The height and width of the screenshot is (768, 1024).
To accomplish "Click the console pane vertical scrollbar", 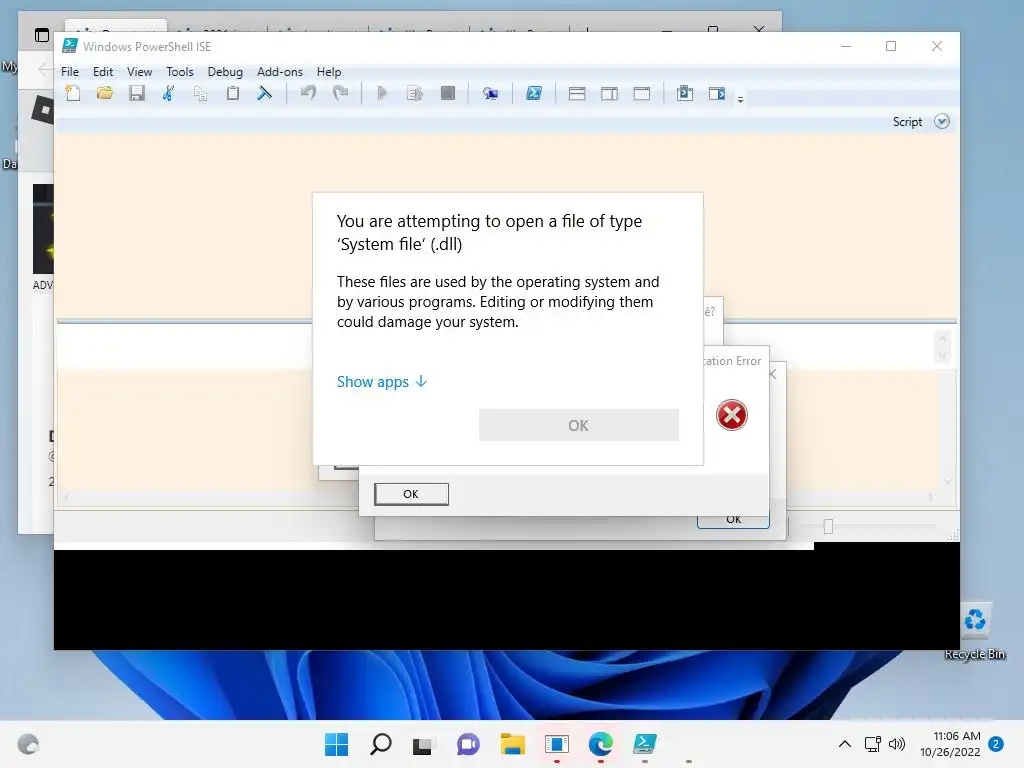I will coord(947,431).
